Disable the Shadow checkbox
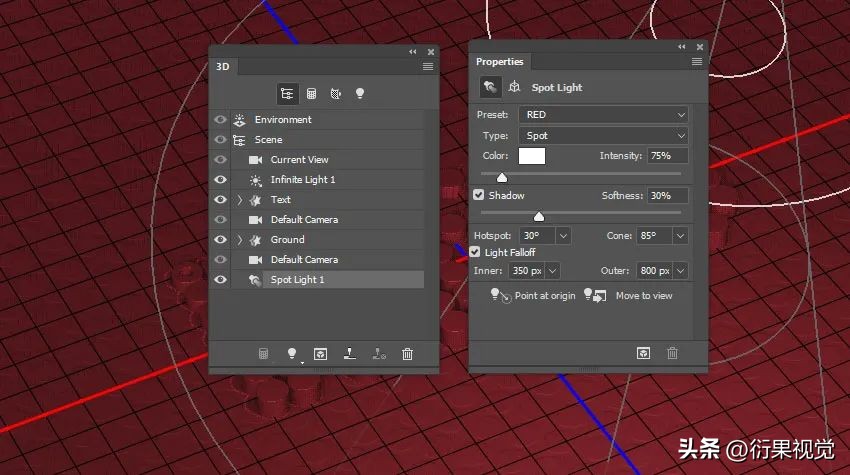 [x=479, y=195]
